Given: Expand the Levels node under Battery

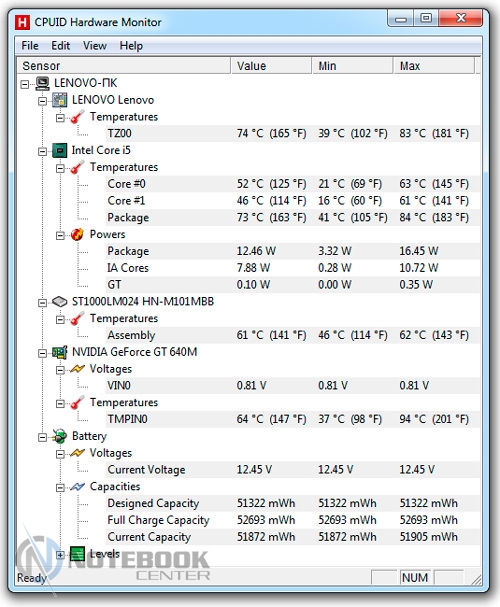Looking at the screenshot, I should point(60,555).
